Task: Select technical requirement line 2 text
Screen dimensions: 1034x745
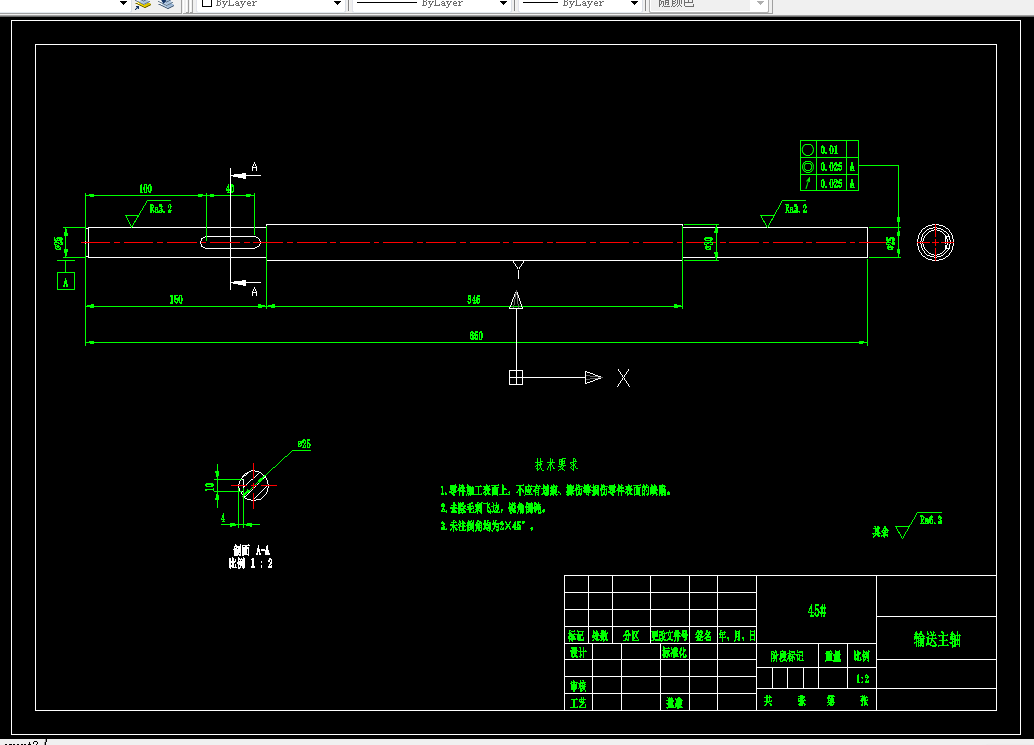Action: tap(493, 508)
